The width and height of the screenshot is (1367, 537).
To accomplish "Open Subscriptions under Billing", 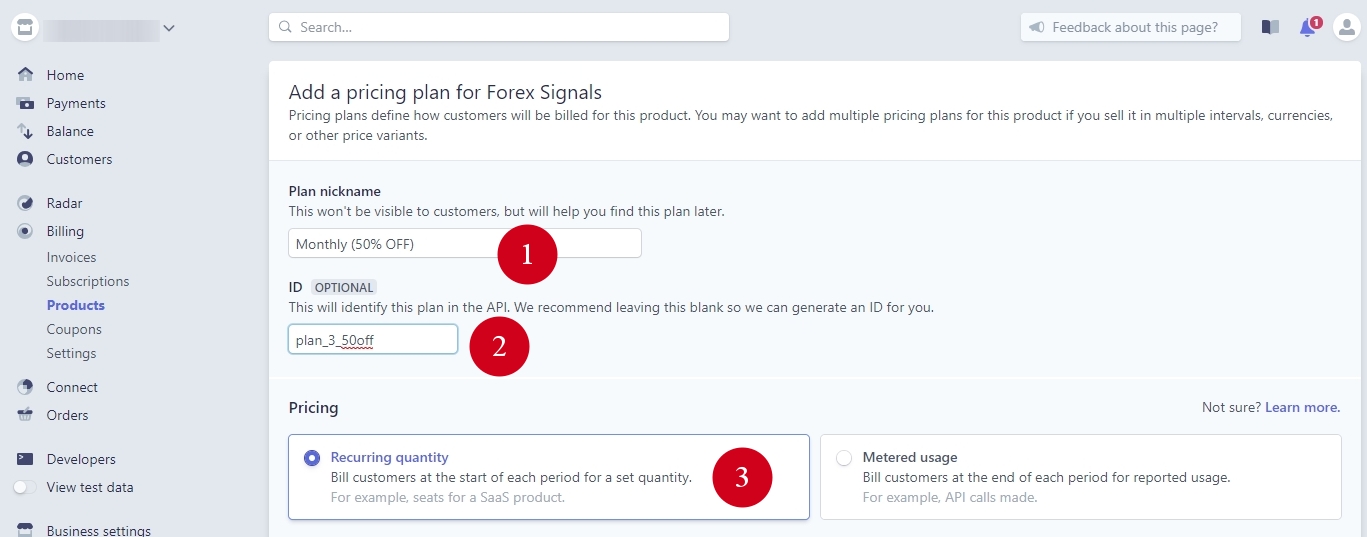I will [x=88, y=281].
